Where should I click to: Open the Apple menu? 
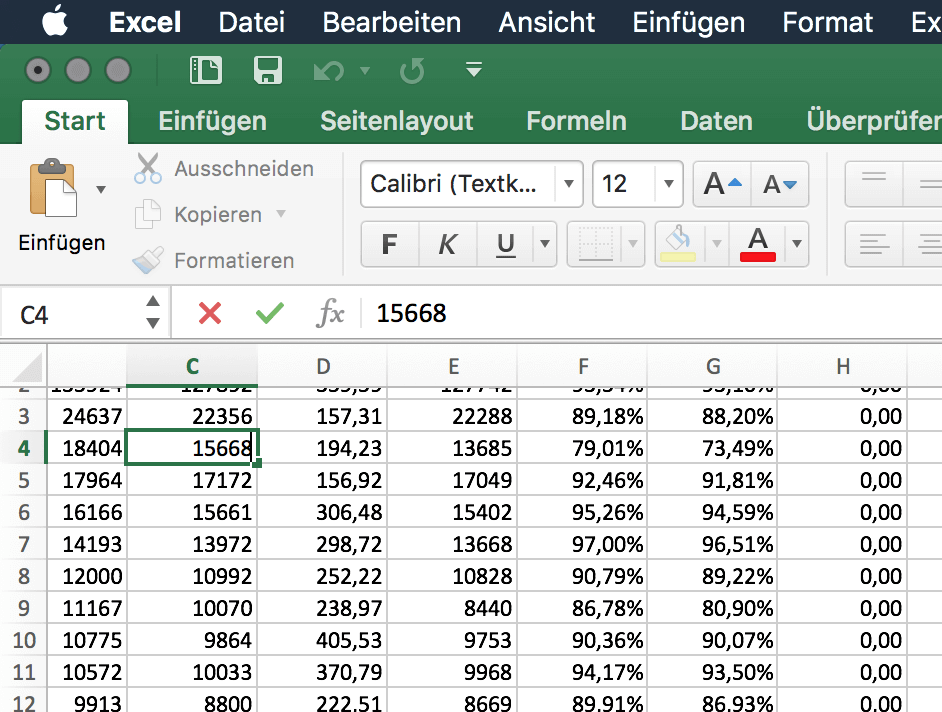(x=55, y=21)
